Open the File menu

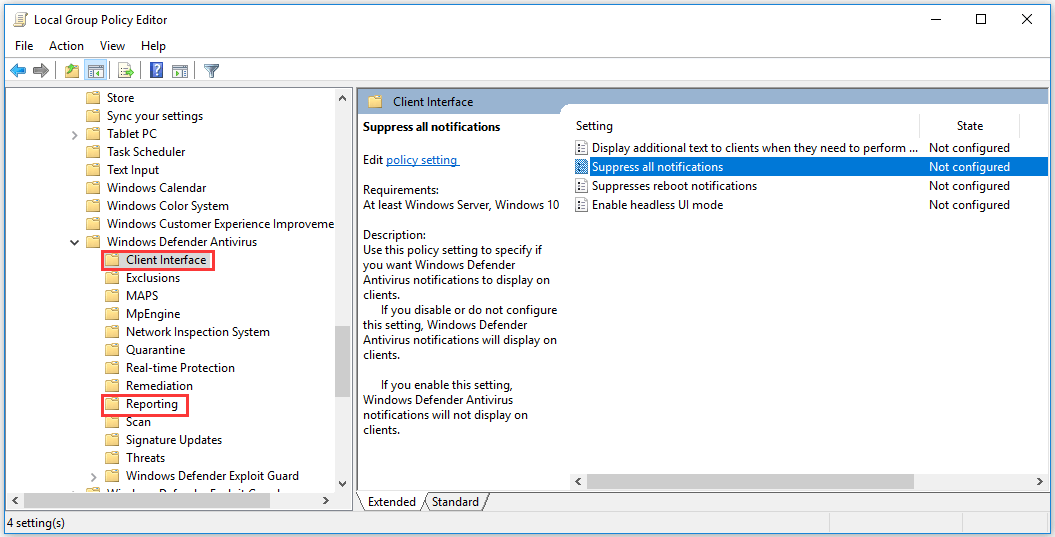(24, 46)
